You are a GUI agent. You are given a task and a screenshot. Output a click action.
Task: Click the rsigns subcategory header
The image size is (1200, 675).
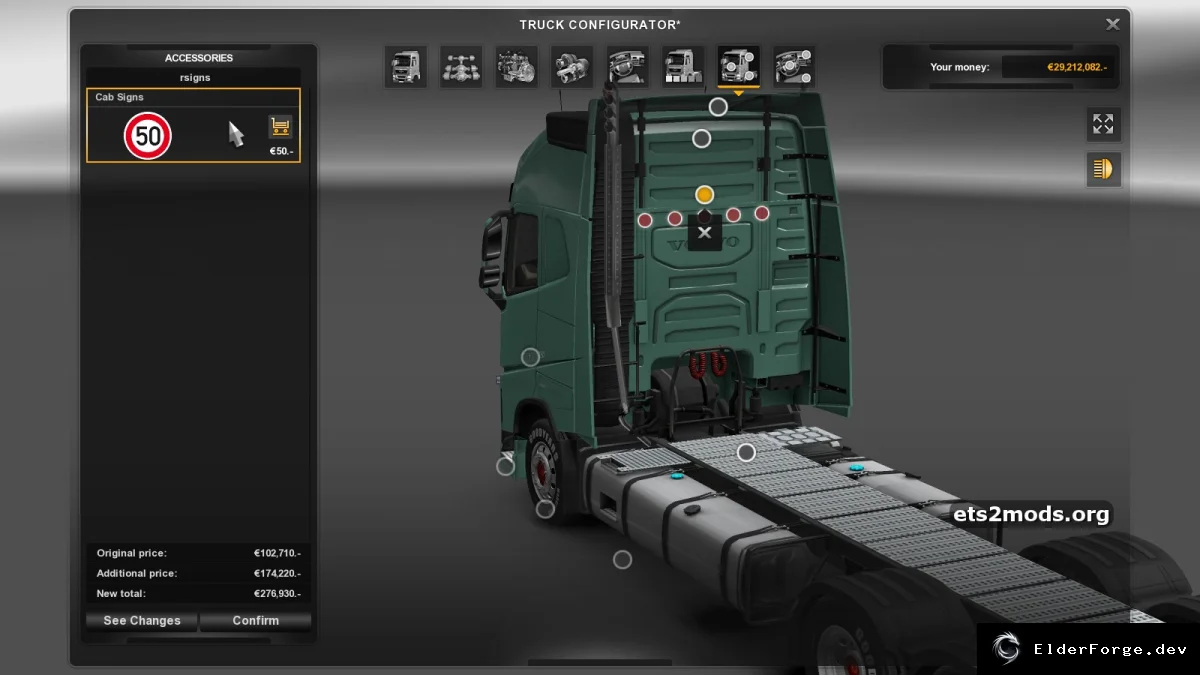[195, 77]
